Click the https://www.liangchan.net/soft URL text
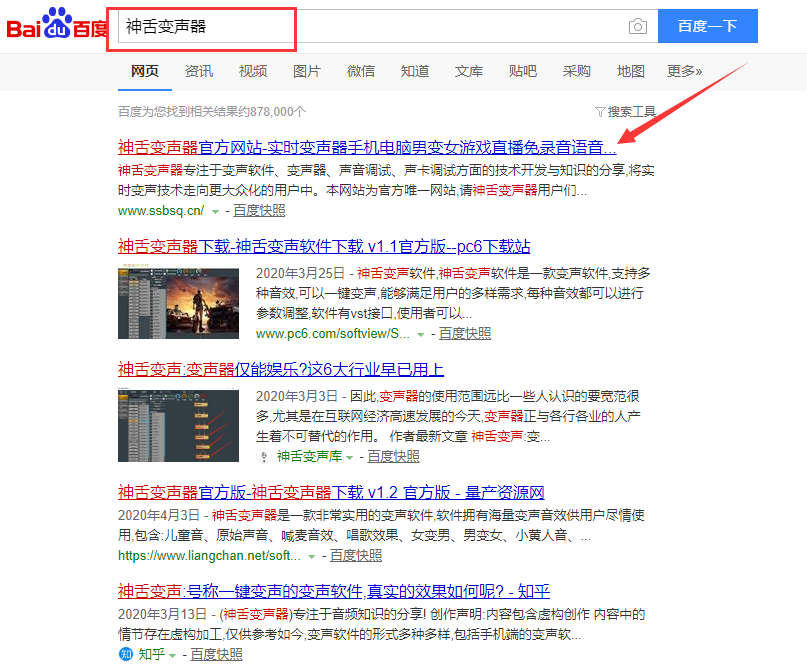 coord(209,556)
